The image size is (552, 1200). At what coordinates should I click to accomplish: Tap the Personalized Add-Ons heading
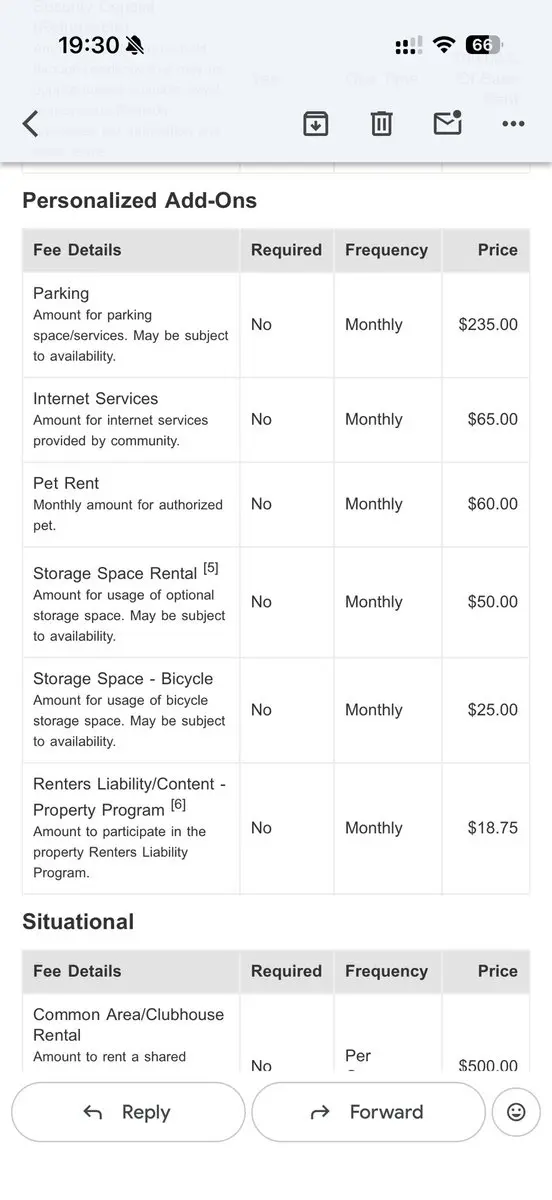140,200
